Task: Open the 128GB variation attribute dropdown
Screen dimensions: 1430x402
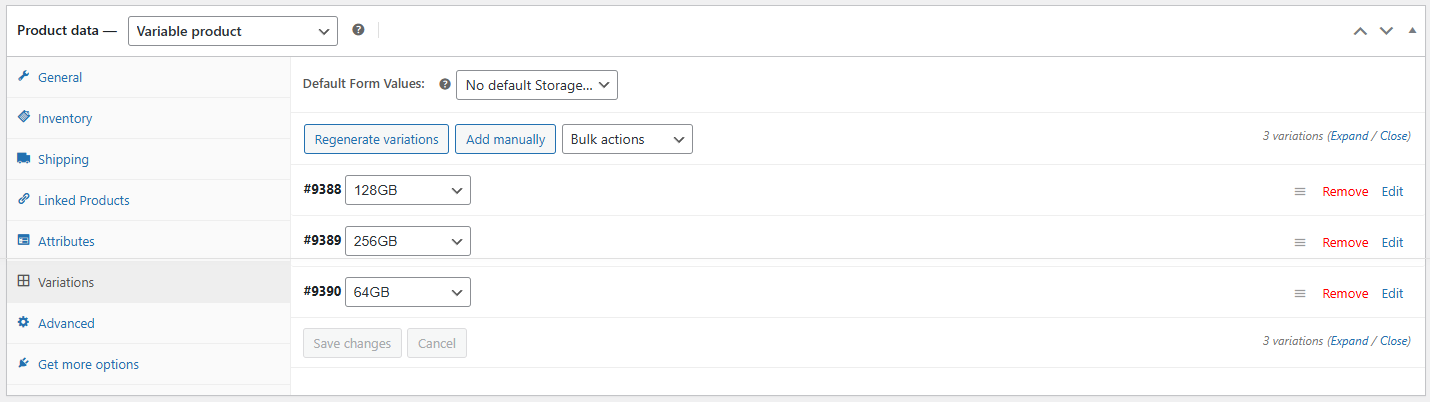Action: click(x=408, y=190)
